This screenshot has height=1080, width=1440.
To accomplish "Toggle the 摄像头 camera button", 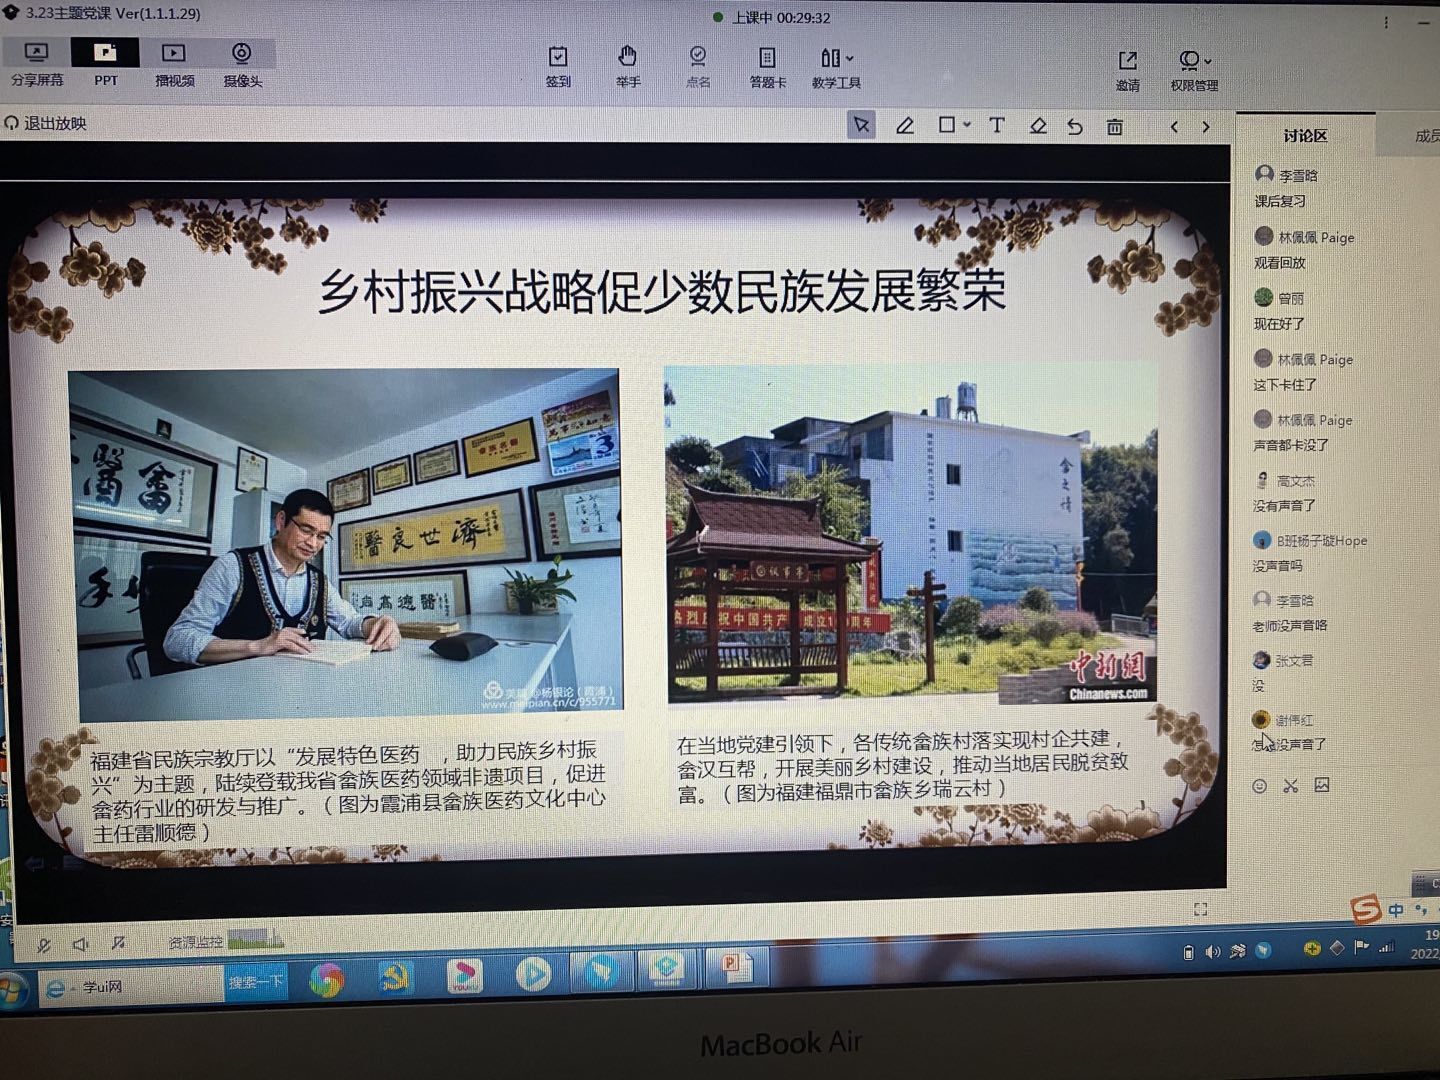I will point(242,64).
